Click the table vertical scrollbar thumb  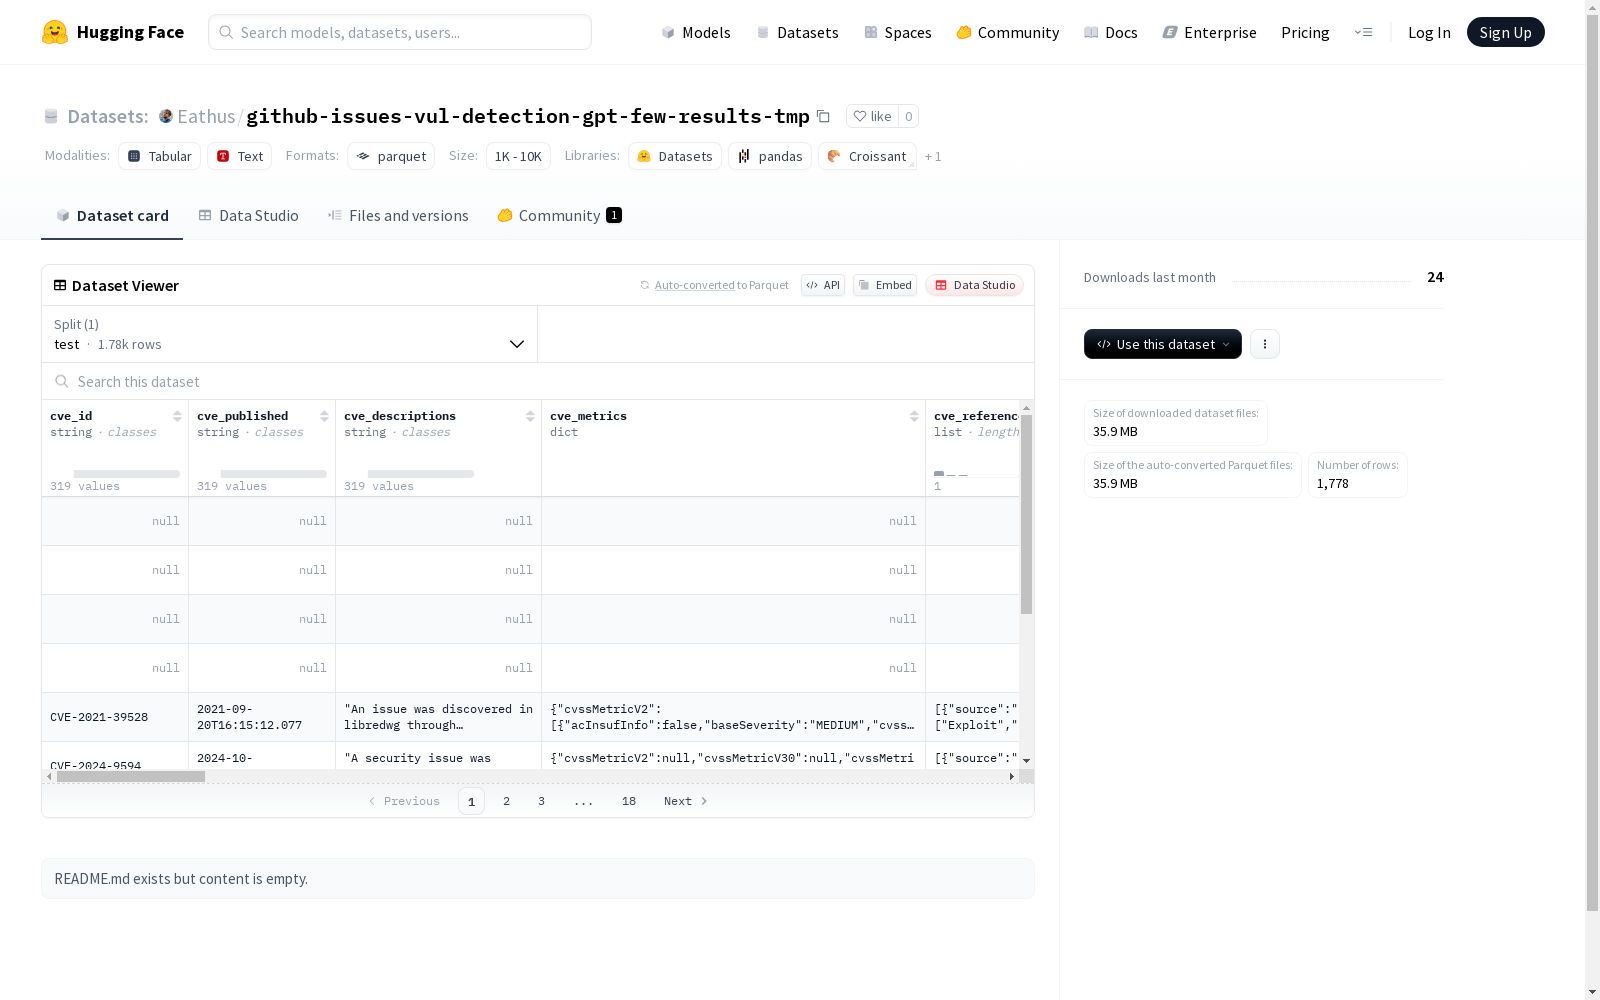point(1026,514)
